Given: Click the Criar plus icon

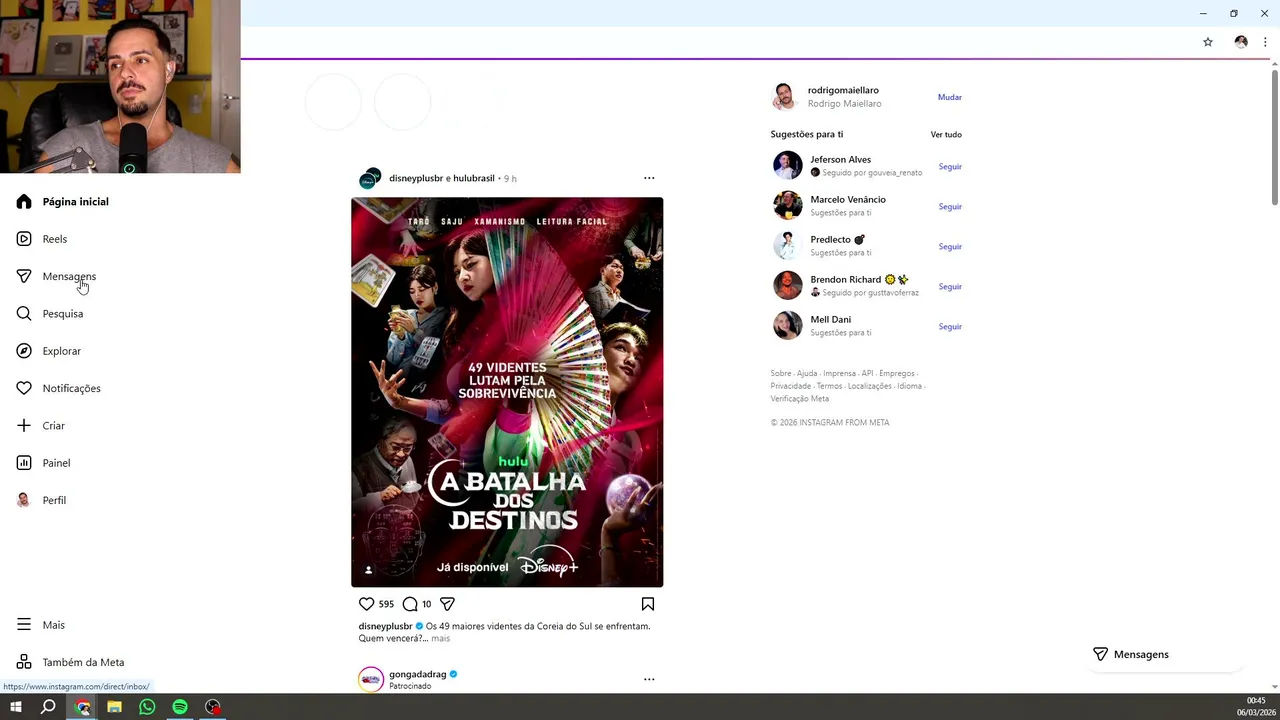Looking at the screenshot, I should (24, 426).
